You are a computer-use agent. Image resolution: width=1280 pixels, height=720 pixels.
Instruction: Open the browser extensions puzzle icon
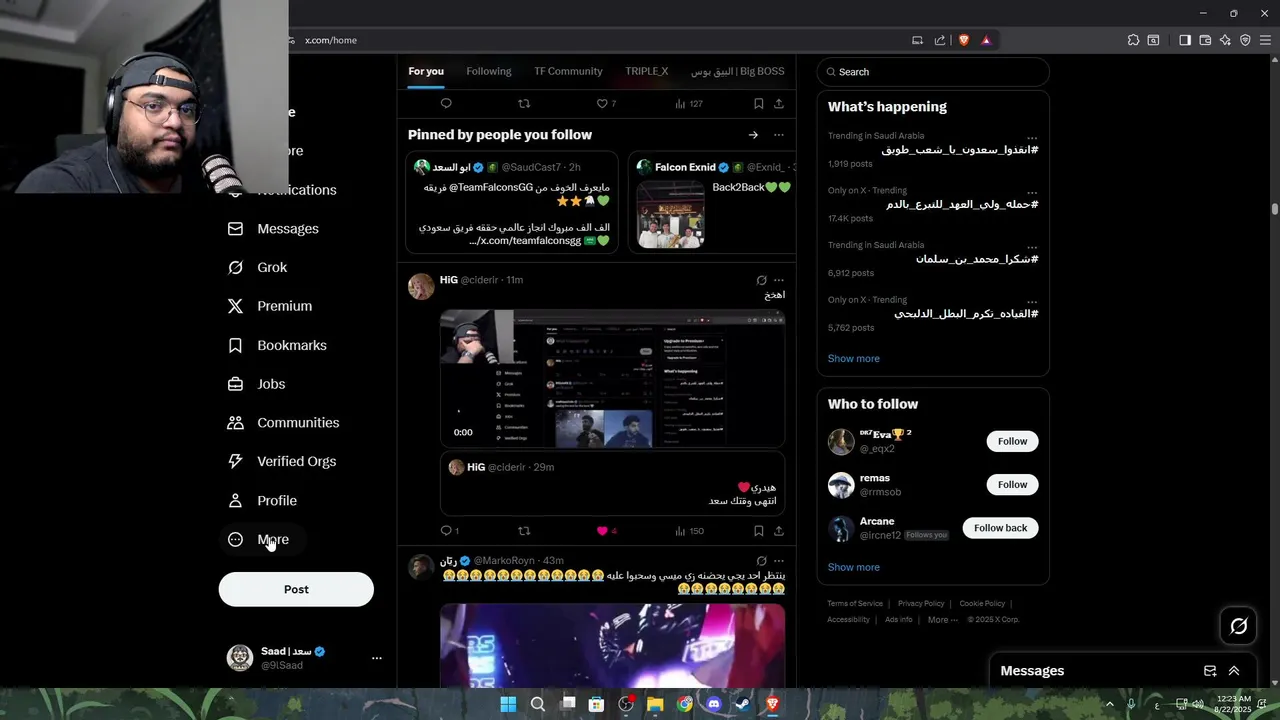coord(1133,40)
